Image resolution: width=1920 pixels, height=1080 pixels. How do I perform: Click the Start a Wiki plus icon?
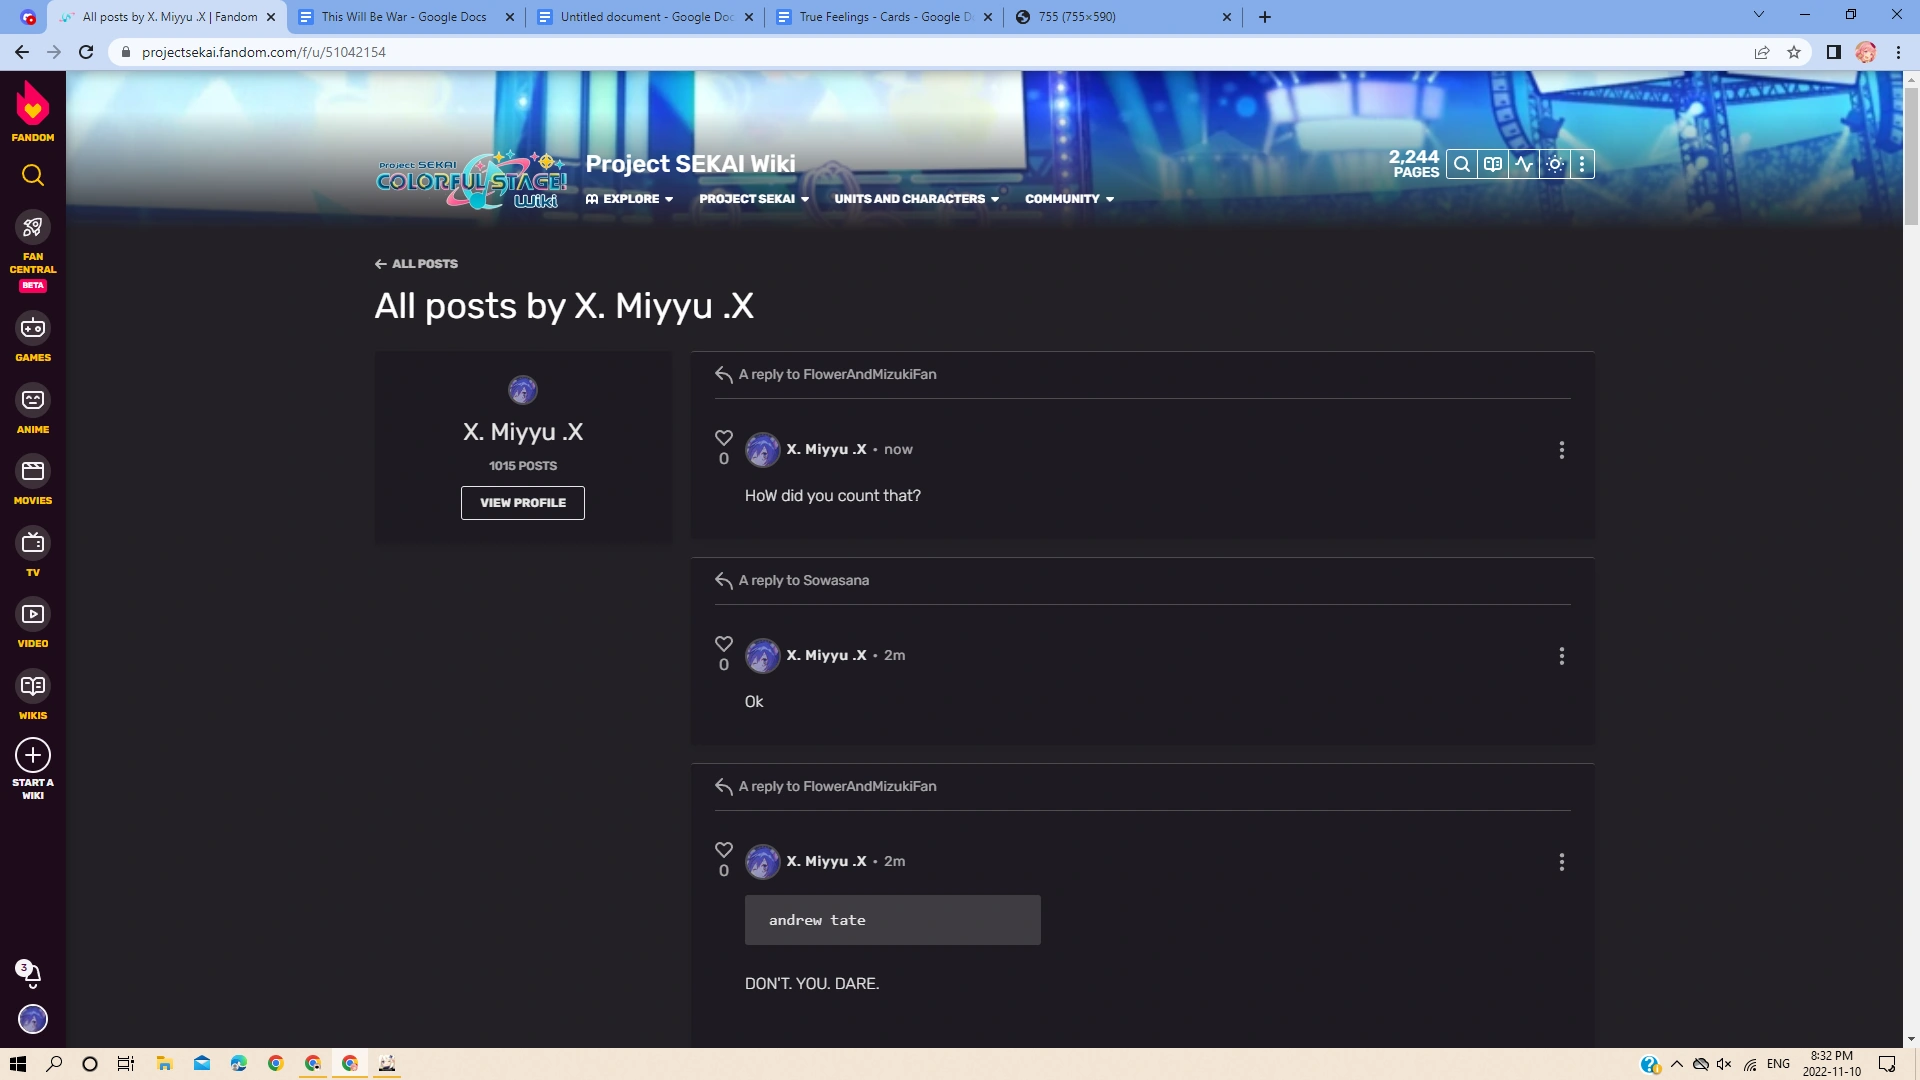click(33, 756)
